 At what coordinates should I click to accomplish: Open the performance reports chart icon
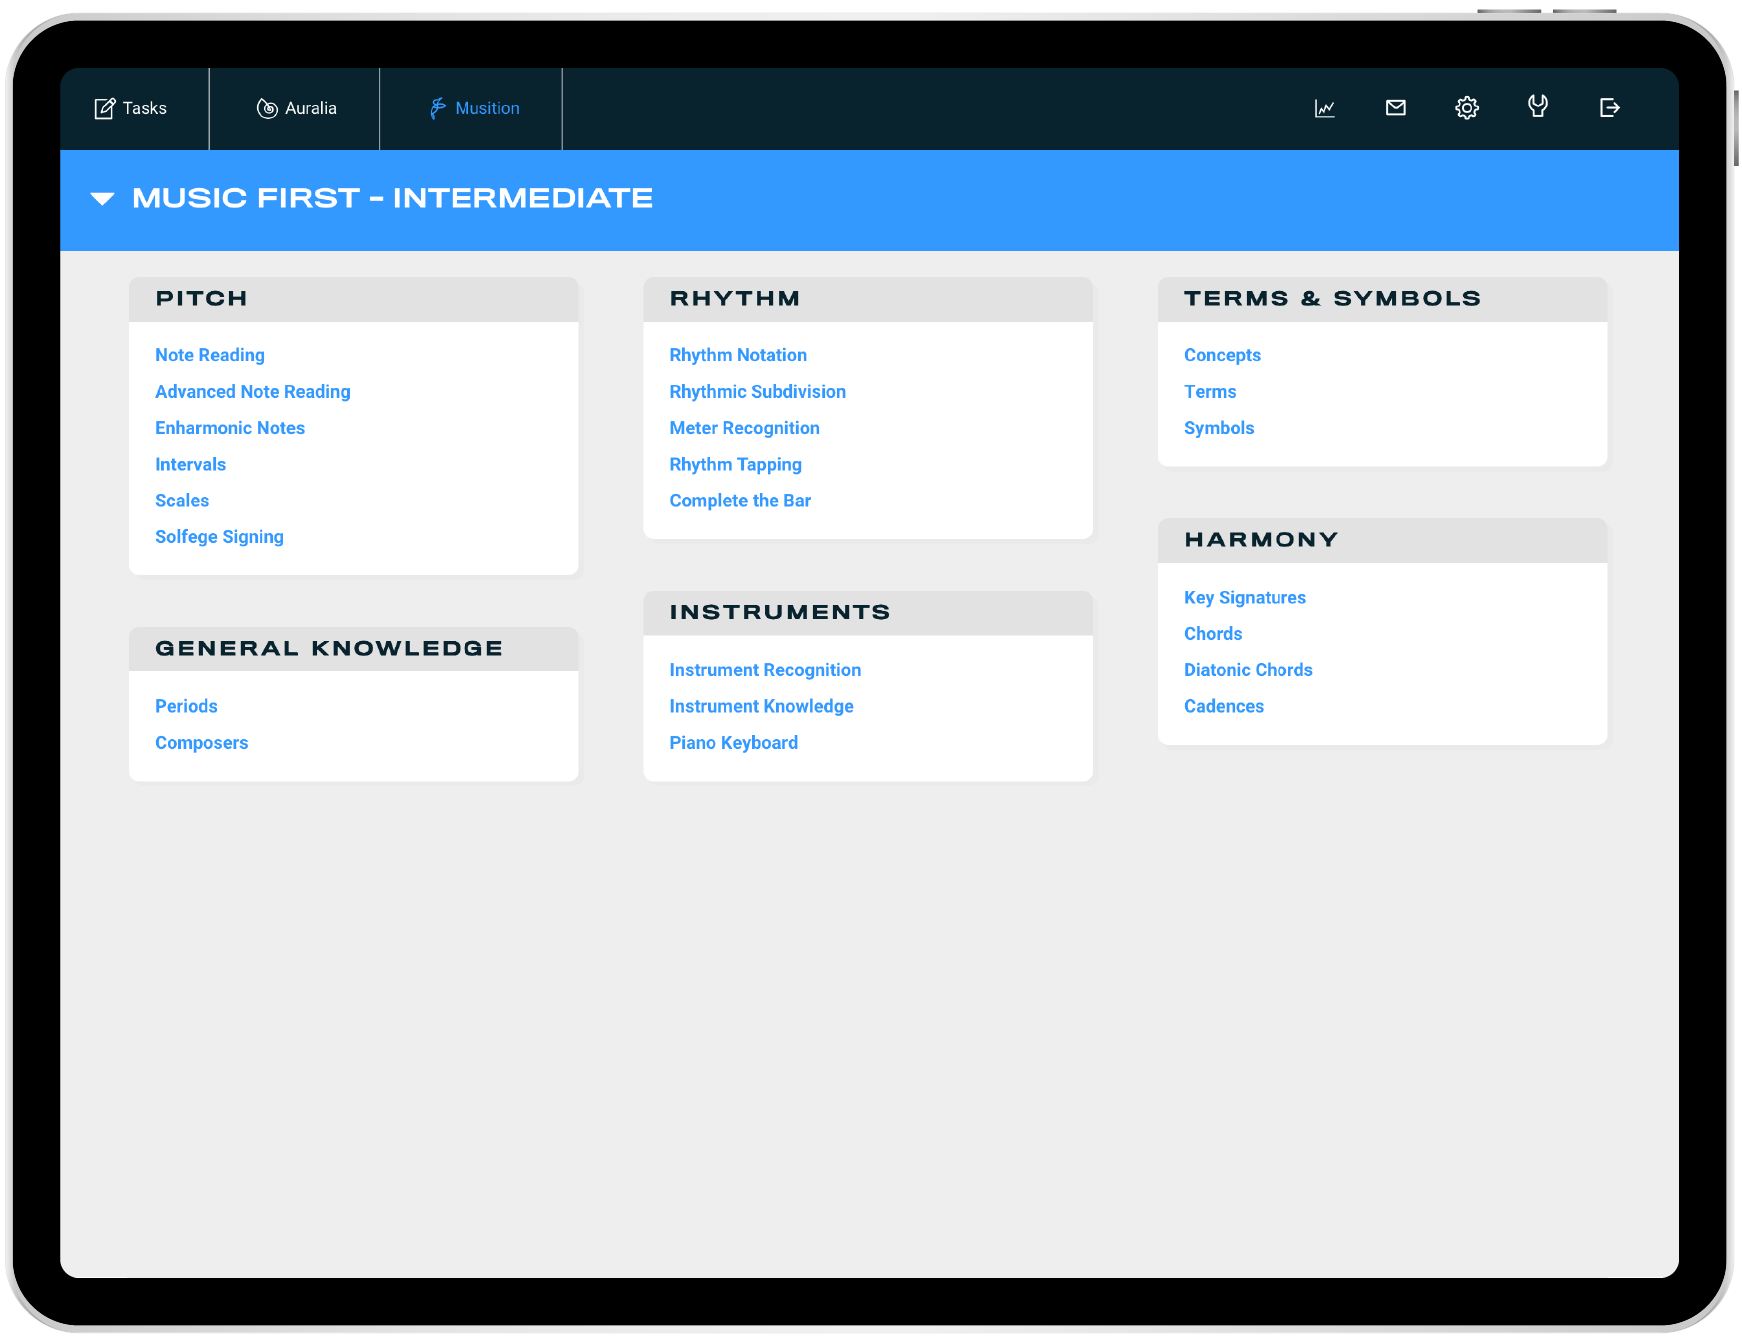click(x=1324, y=108)
